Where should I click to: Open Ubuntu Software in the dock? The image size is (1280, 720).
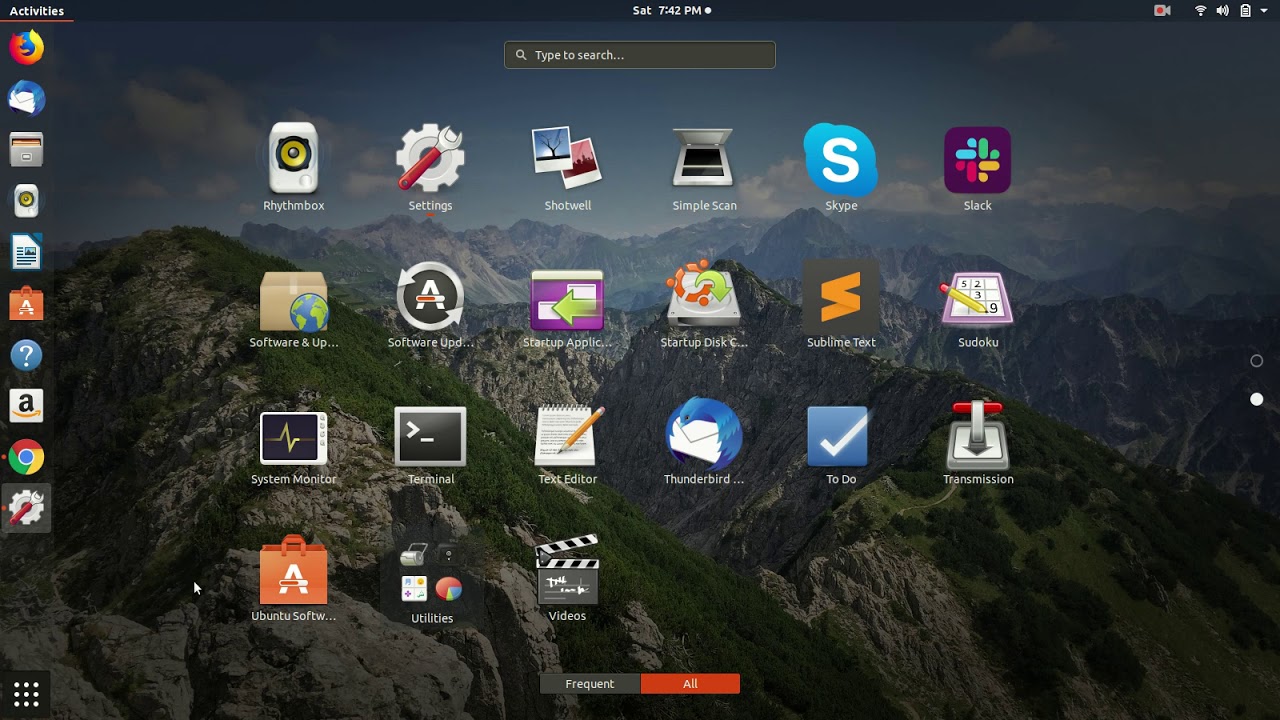(27, 303)
